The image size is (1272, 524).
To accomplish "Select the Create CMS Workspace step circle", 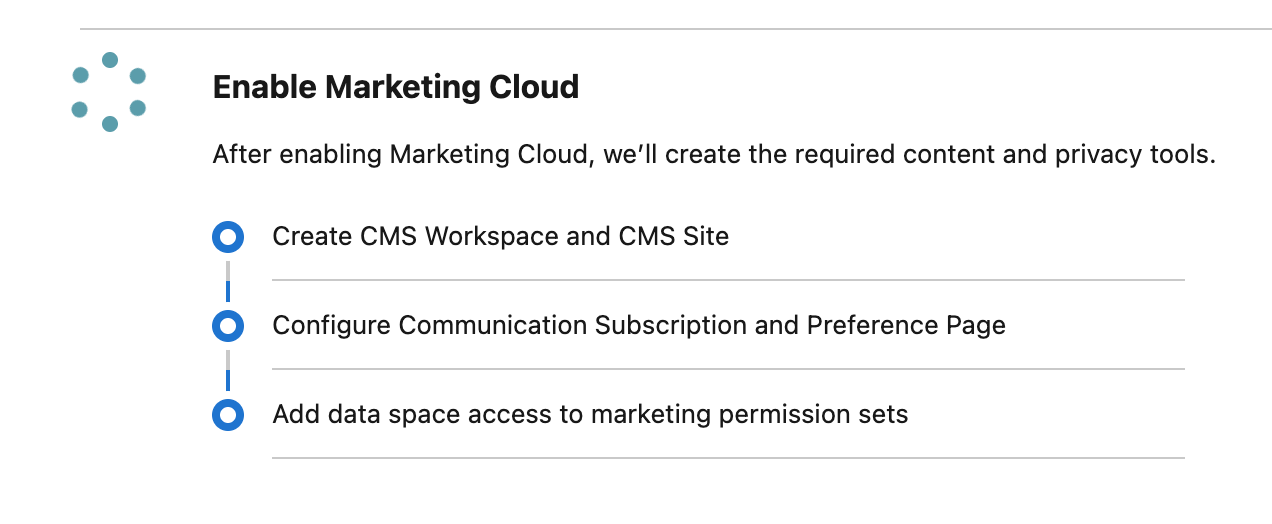I will 228,237.
